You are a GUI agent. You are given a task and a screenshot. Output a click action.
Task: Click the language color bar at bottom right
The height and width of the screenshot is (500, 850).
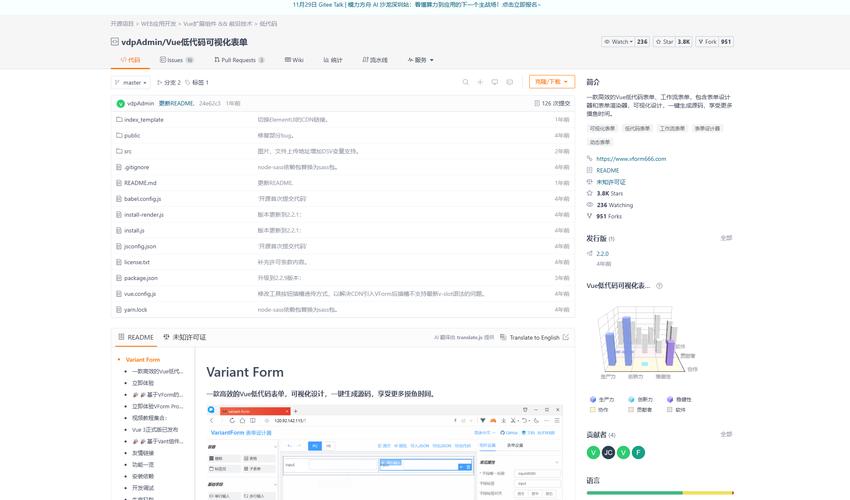pos(660,493)
